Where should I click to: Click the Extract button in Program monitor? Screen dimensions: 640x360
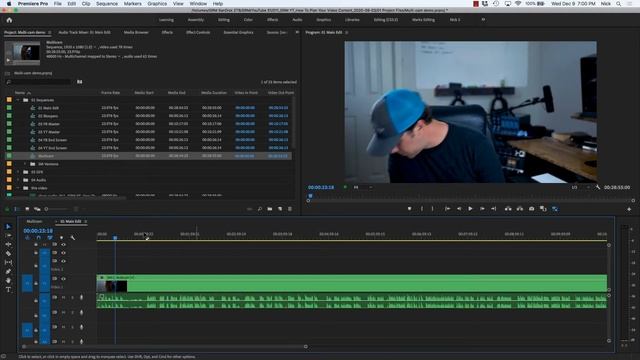click(520, 209)
